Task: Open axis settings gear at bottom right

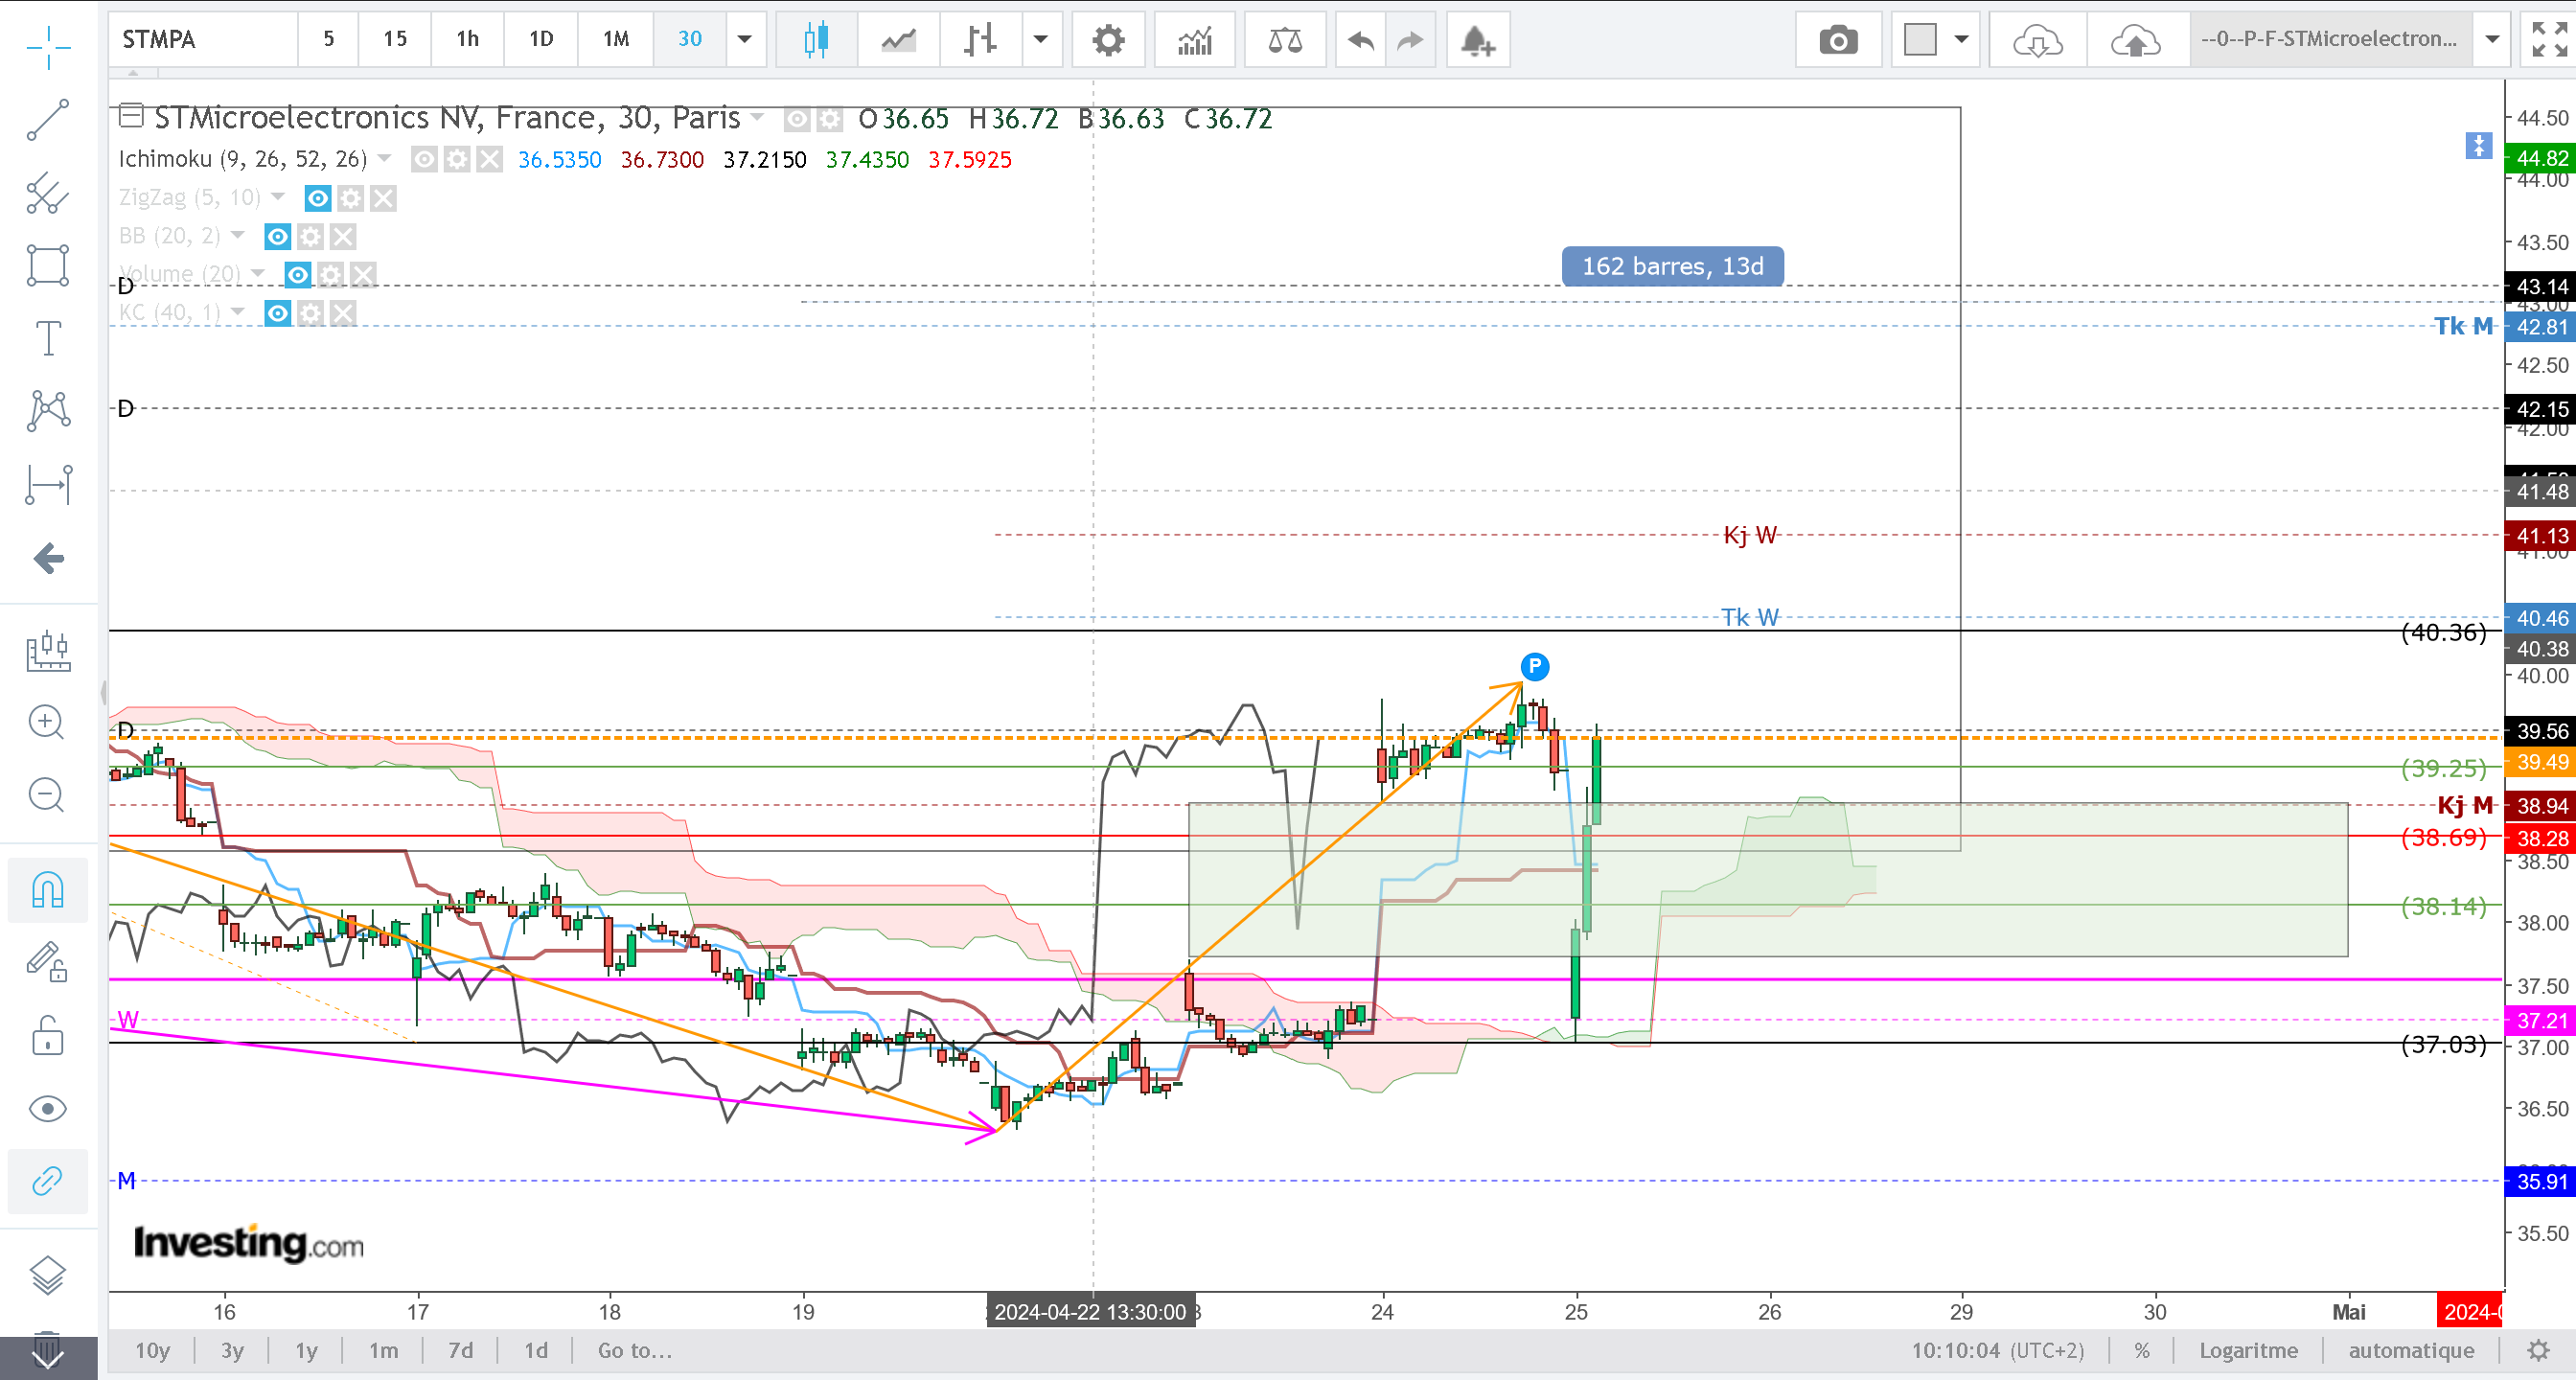Action: click(2538, 1351)
